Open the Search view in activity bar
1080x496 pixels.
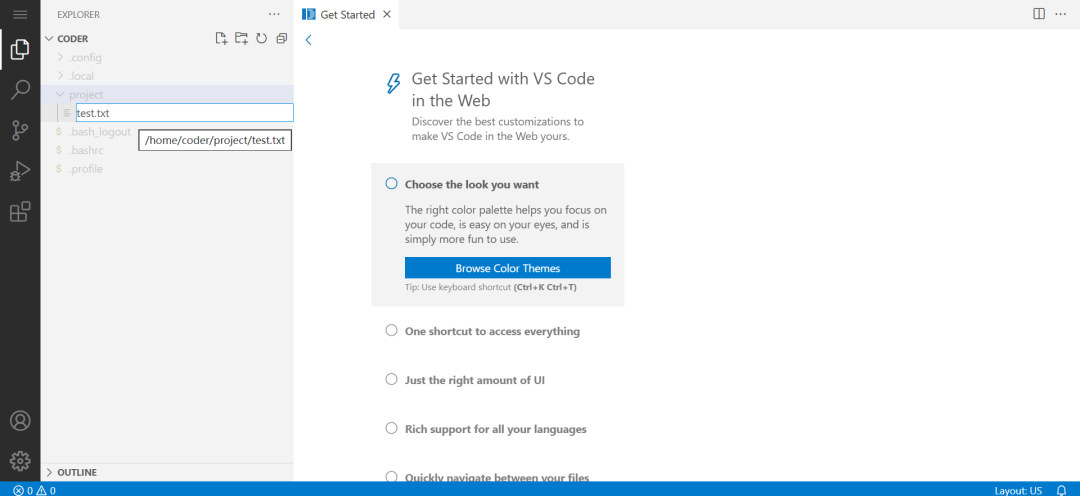point(20,90)
